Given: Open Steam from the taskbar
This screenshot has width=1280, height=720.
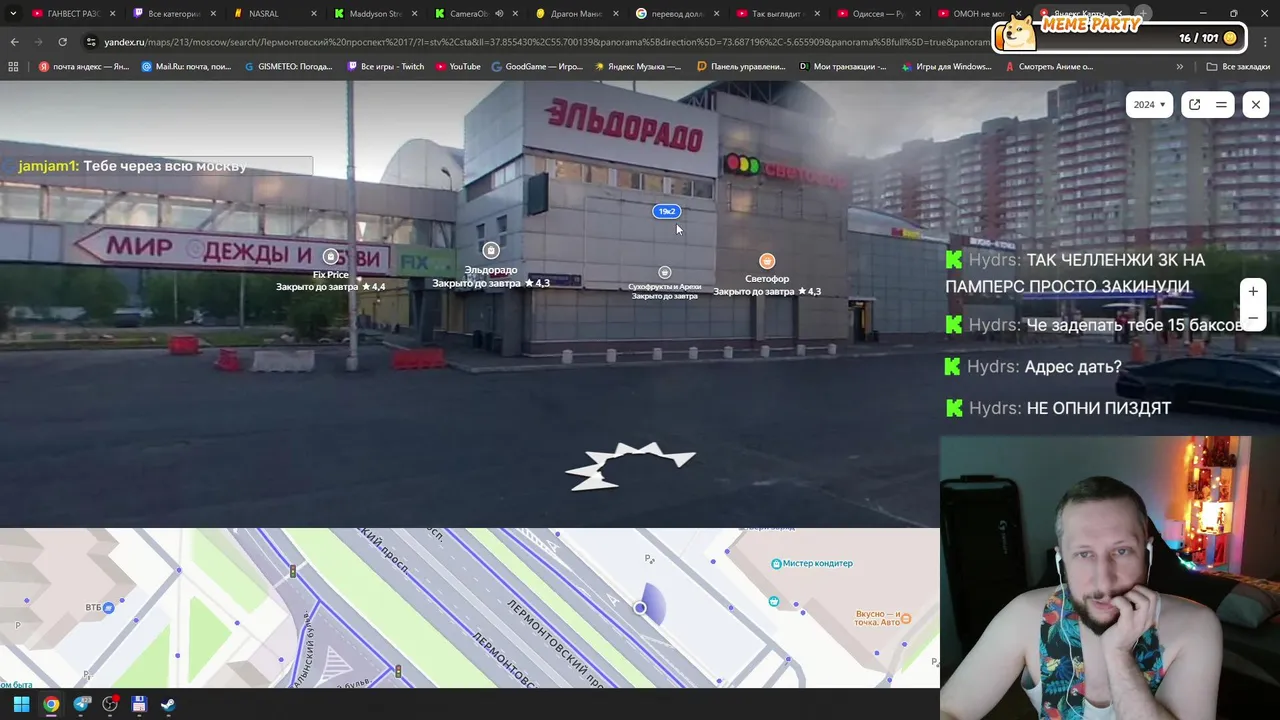Looking at the screenshot, I should click(x=168, y=704).
